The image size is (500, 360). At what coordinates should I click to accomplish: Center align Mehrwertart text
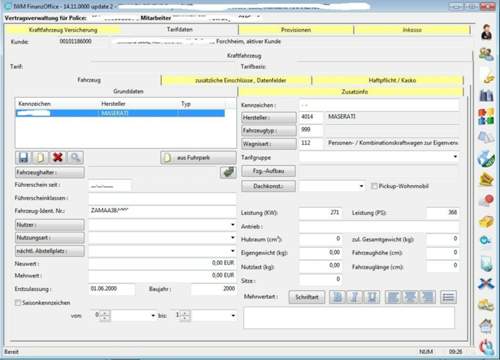410,297
